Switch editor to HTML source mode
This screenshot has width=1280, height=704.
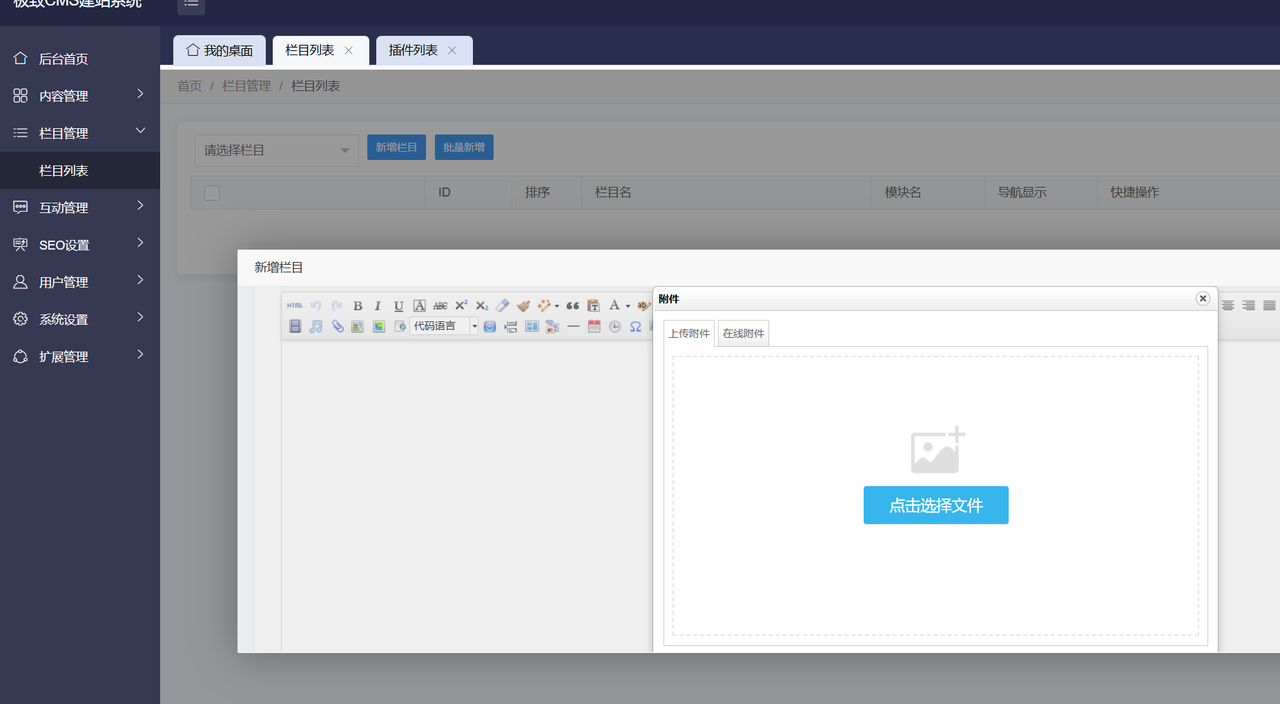(x=294, y=306)
